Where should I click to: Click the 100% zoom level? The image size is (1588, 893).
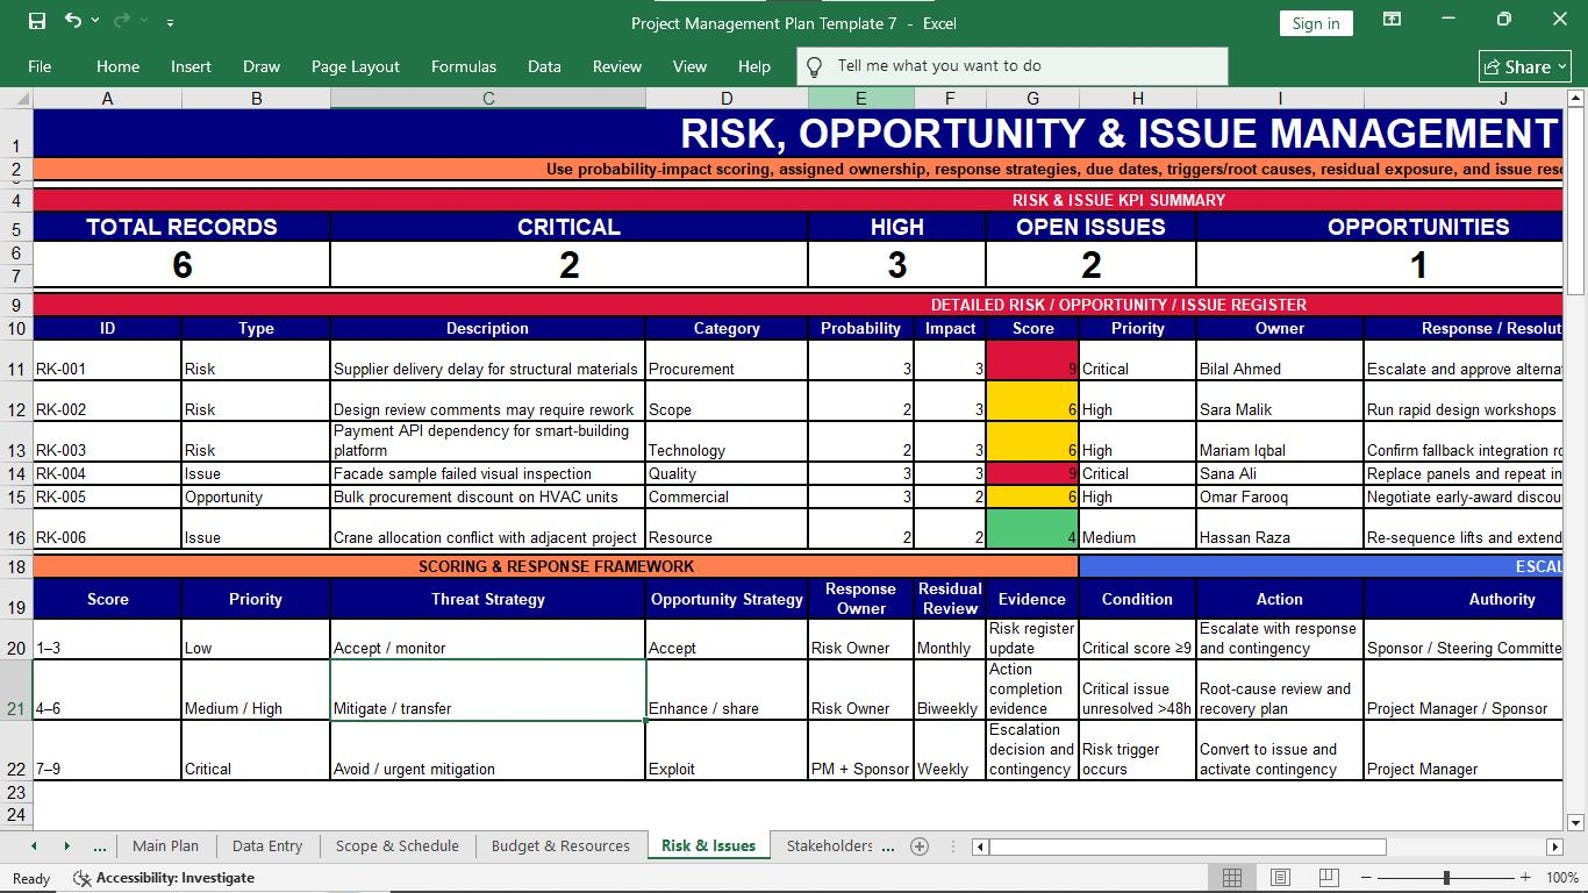[1562, 878]
